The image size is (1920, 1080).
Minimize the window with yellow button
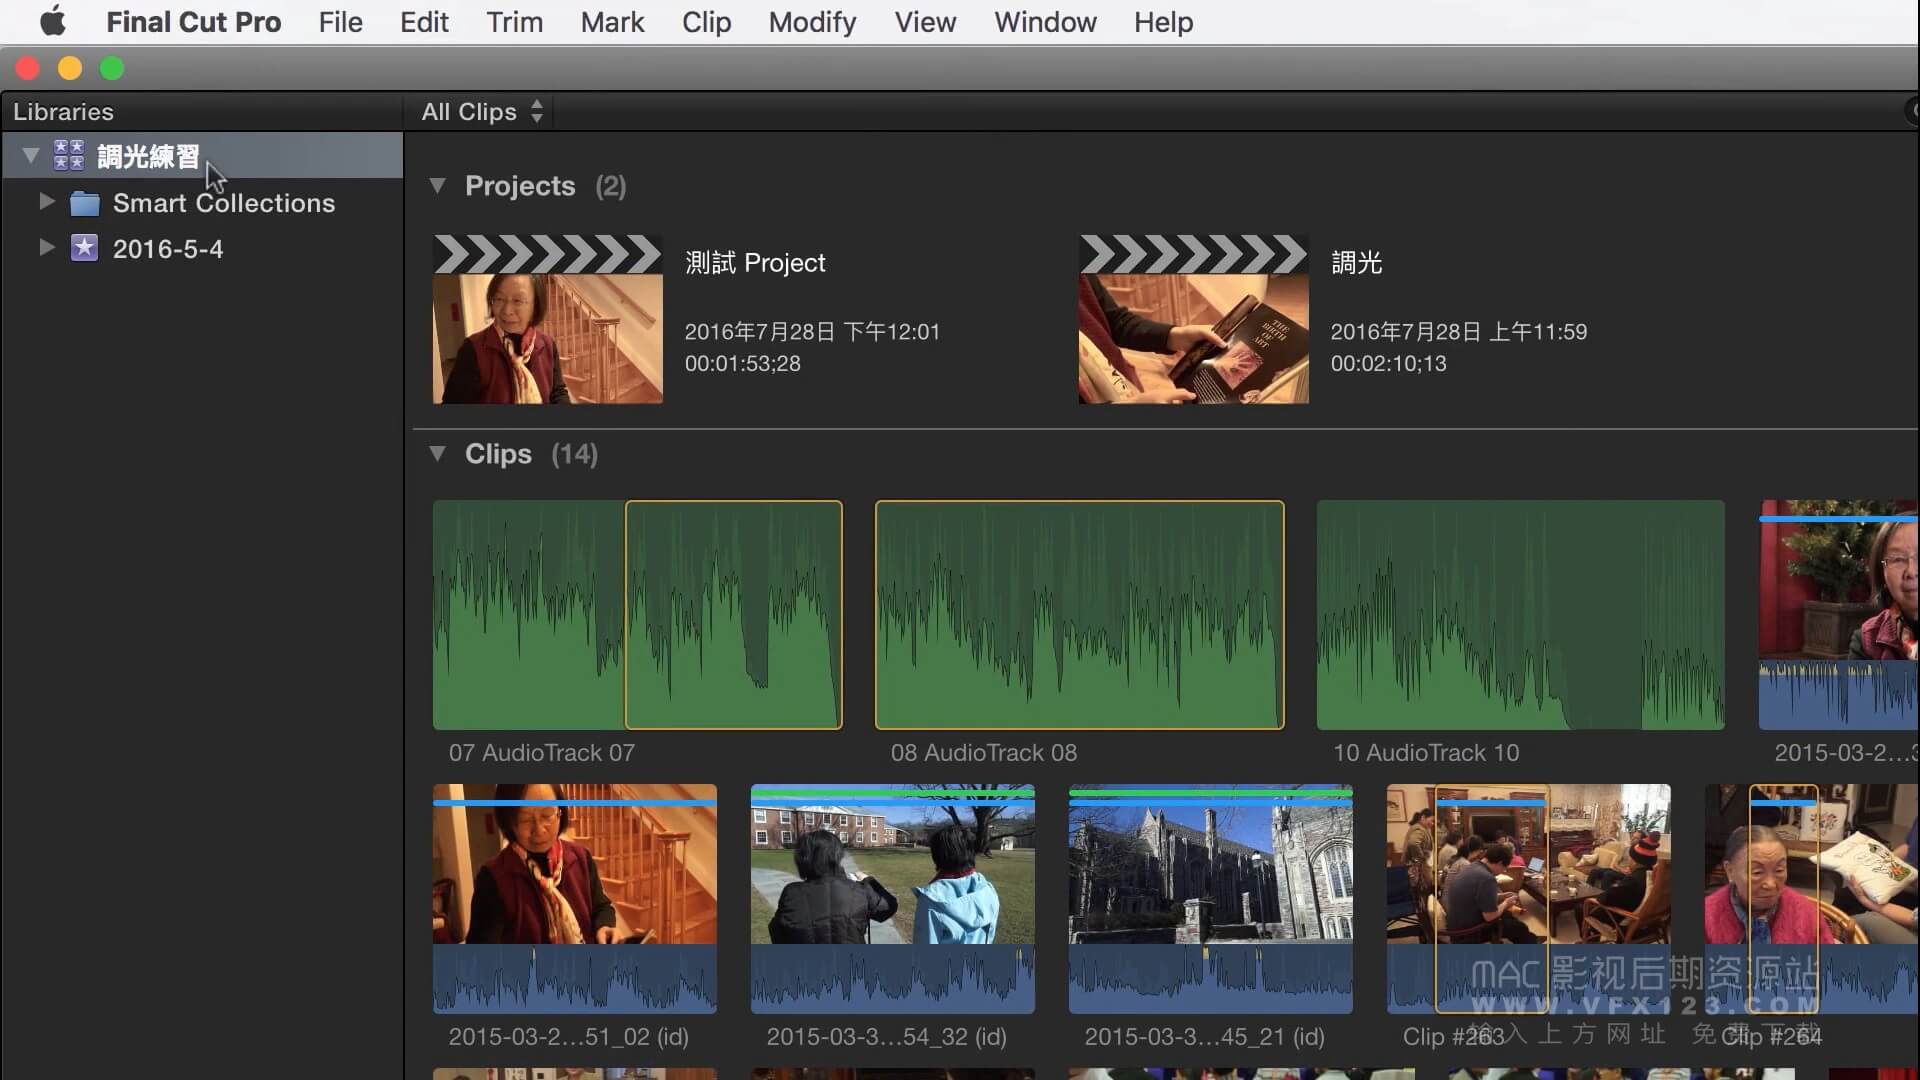(70, 68)
